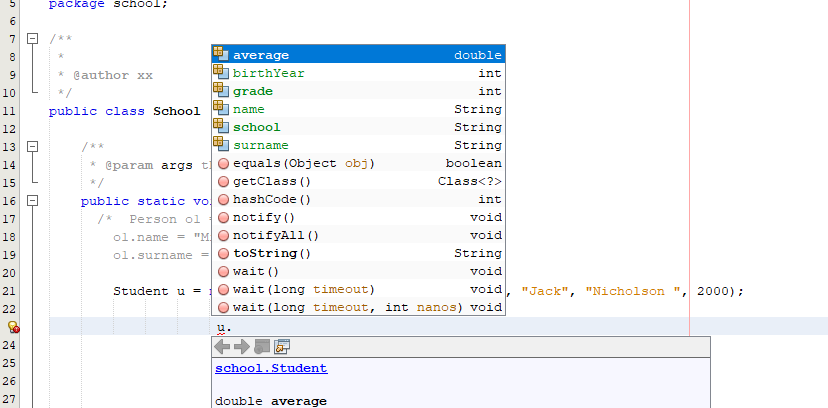828x408 pixels.
Task: Select wait(long timeout, int nanos) suggestion
Action: click(359, 307)
